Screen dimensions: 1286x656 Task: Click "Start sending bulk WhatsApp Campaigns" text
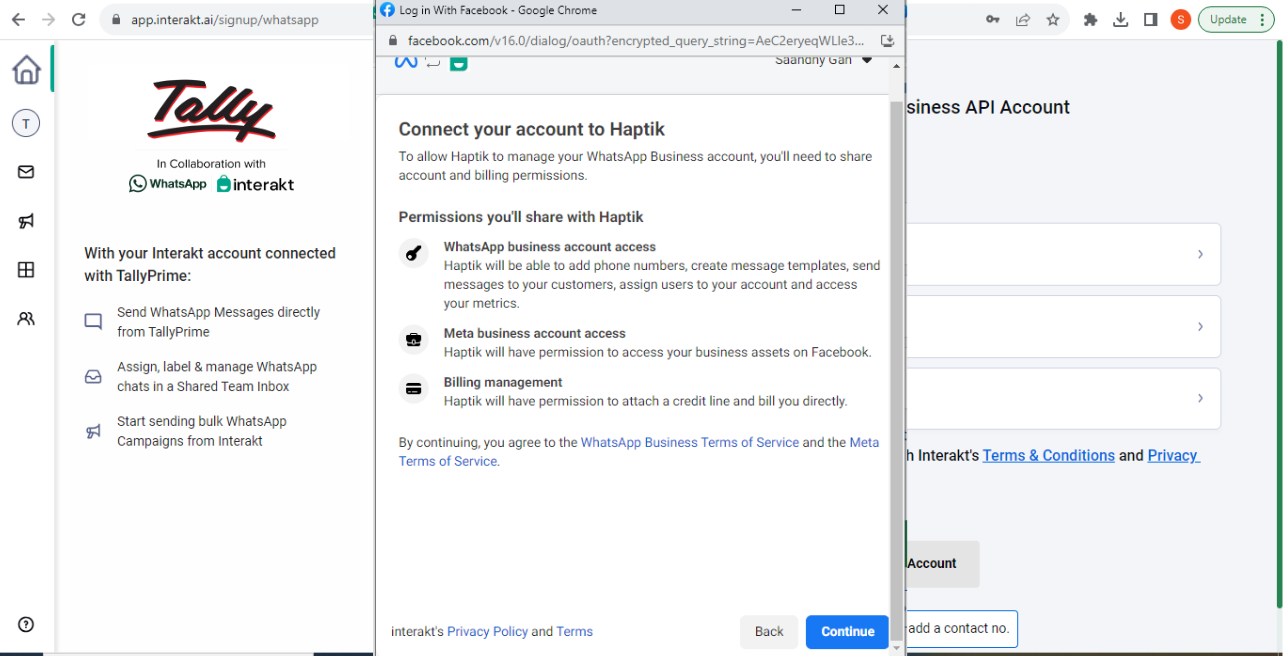click(x=202, y=431)
